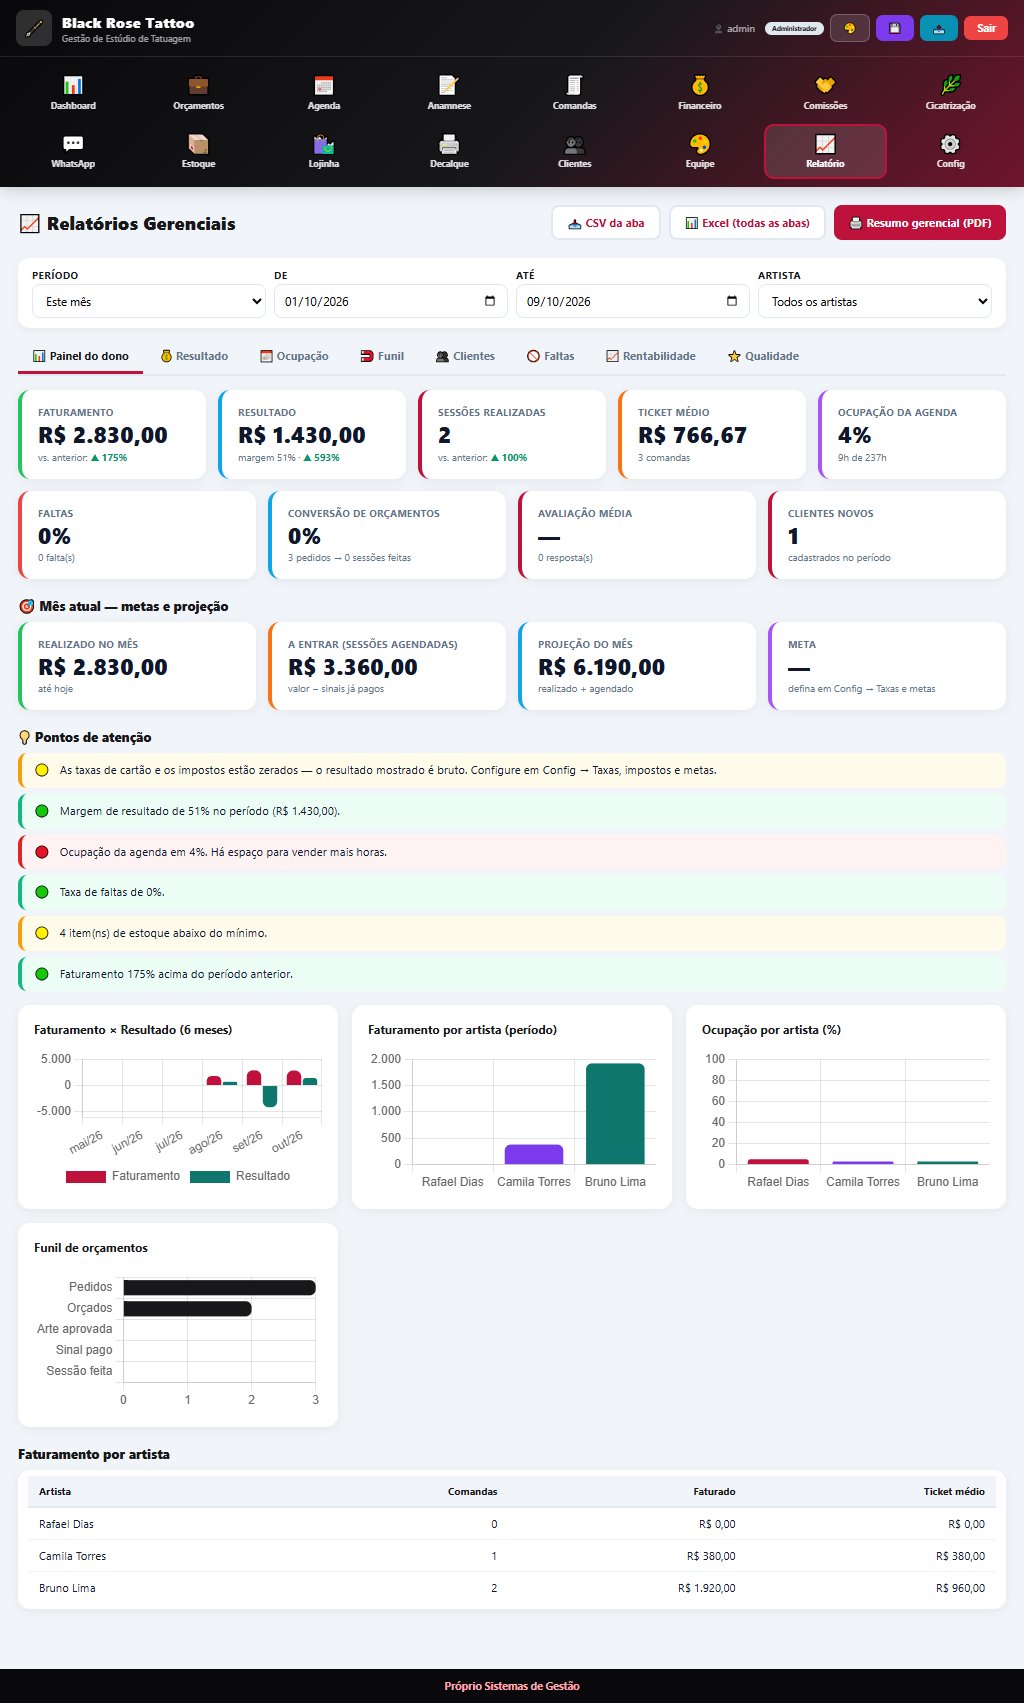Open the Comandas section

pyautogui.click(x=574, y=93)
